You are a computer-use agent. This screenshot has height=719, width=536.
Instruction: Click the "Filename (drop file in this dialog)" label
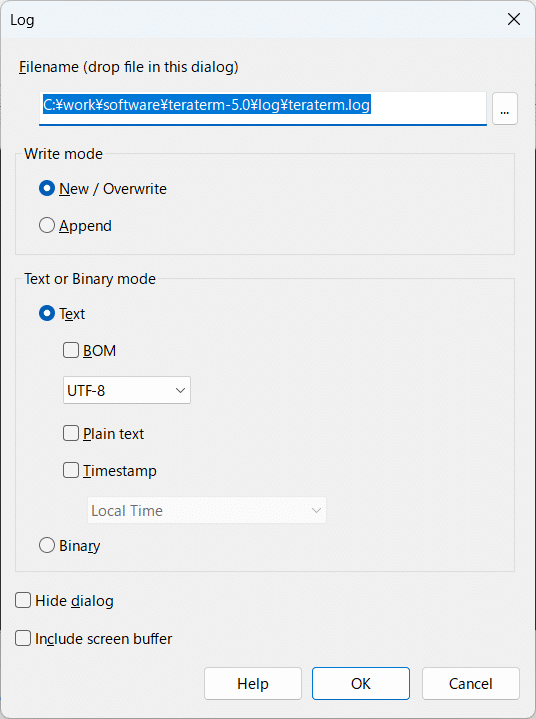click(129, 67)
